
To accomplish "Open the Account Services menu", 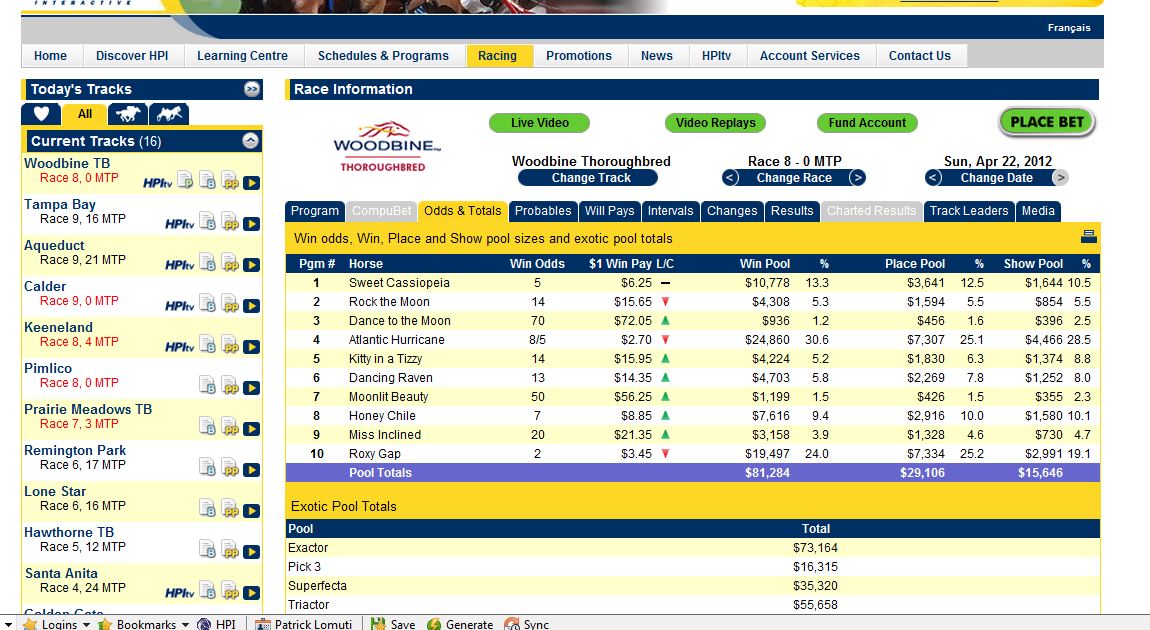I will [x=810, y=56].
